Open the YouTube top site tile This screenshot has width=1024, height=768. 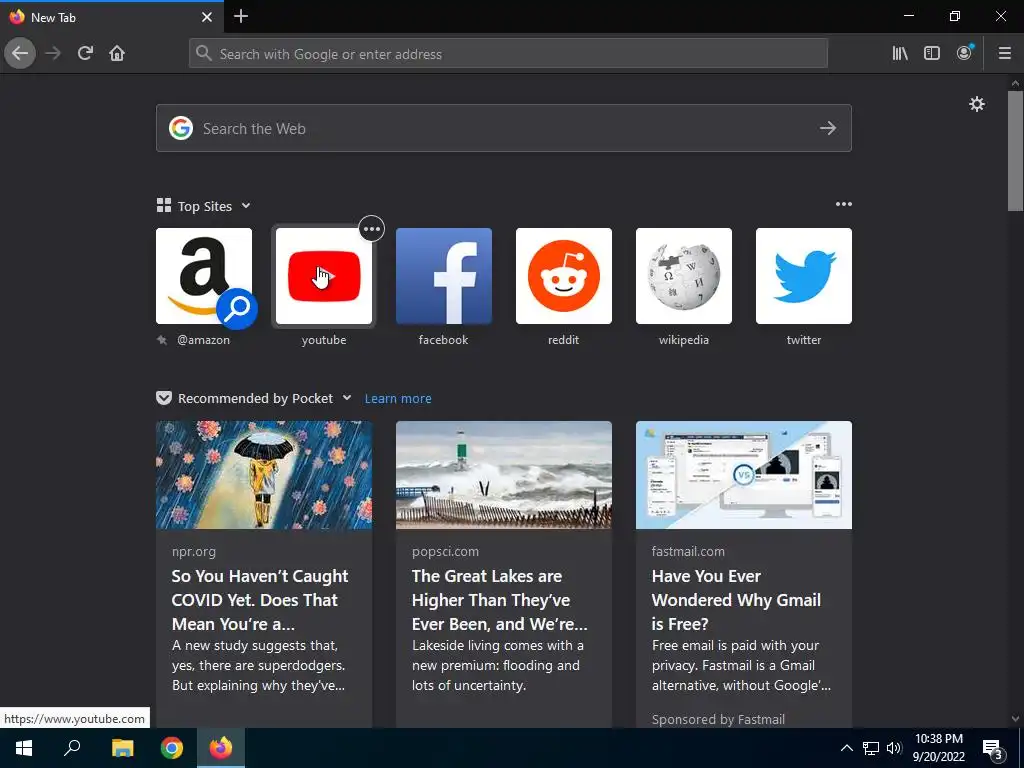(x=324, y=276)
